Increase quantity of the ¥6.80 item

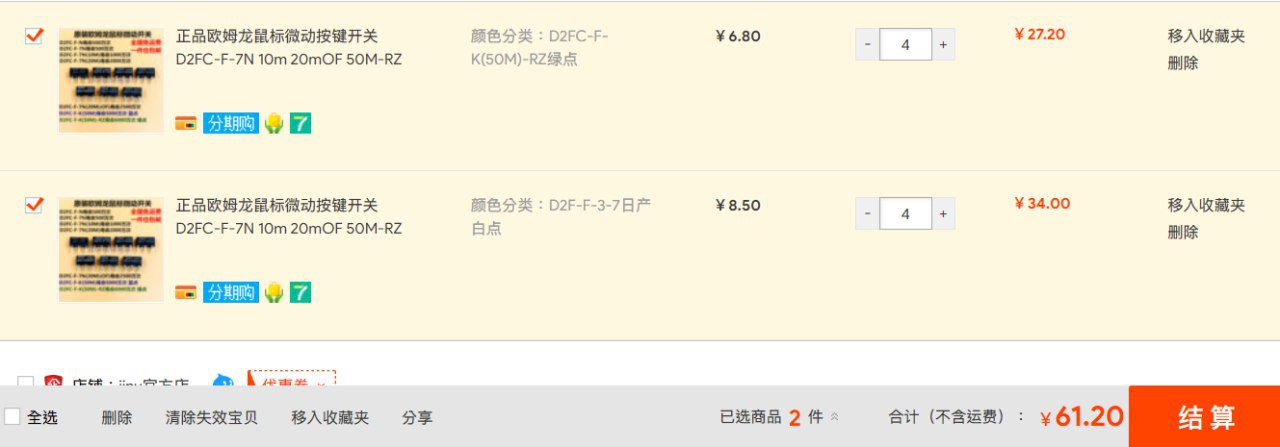[942, 45]
